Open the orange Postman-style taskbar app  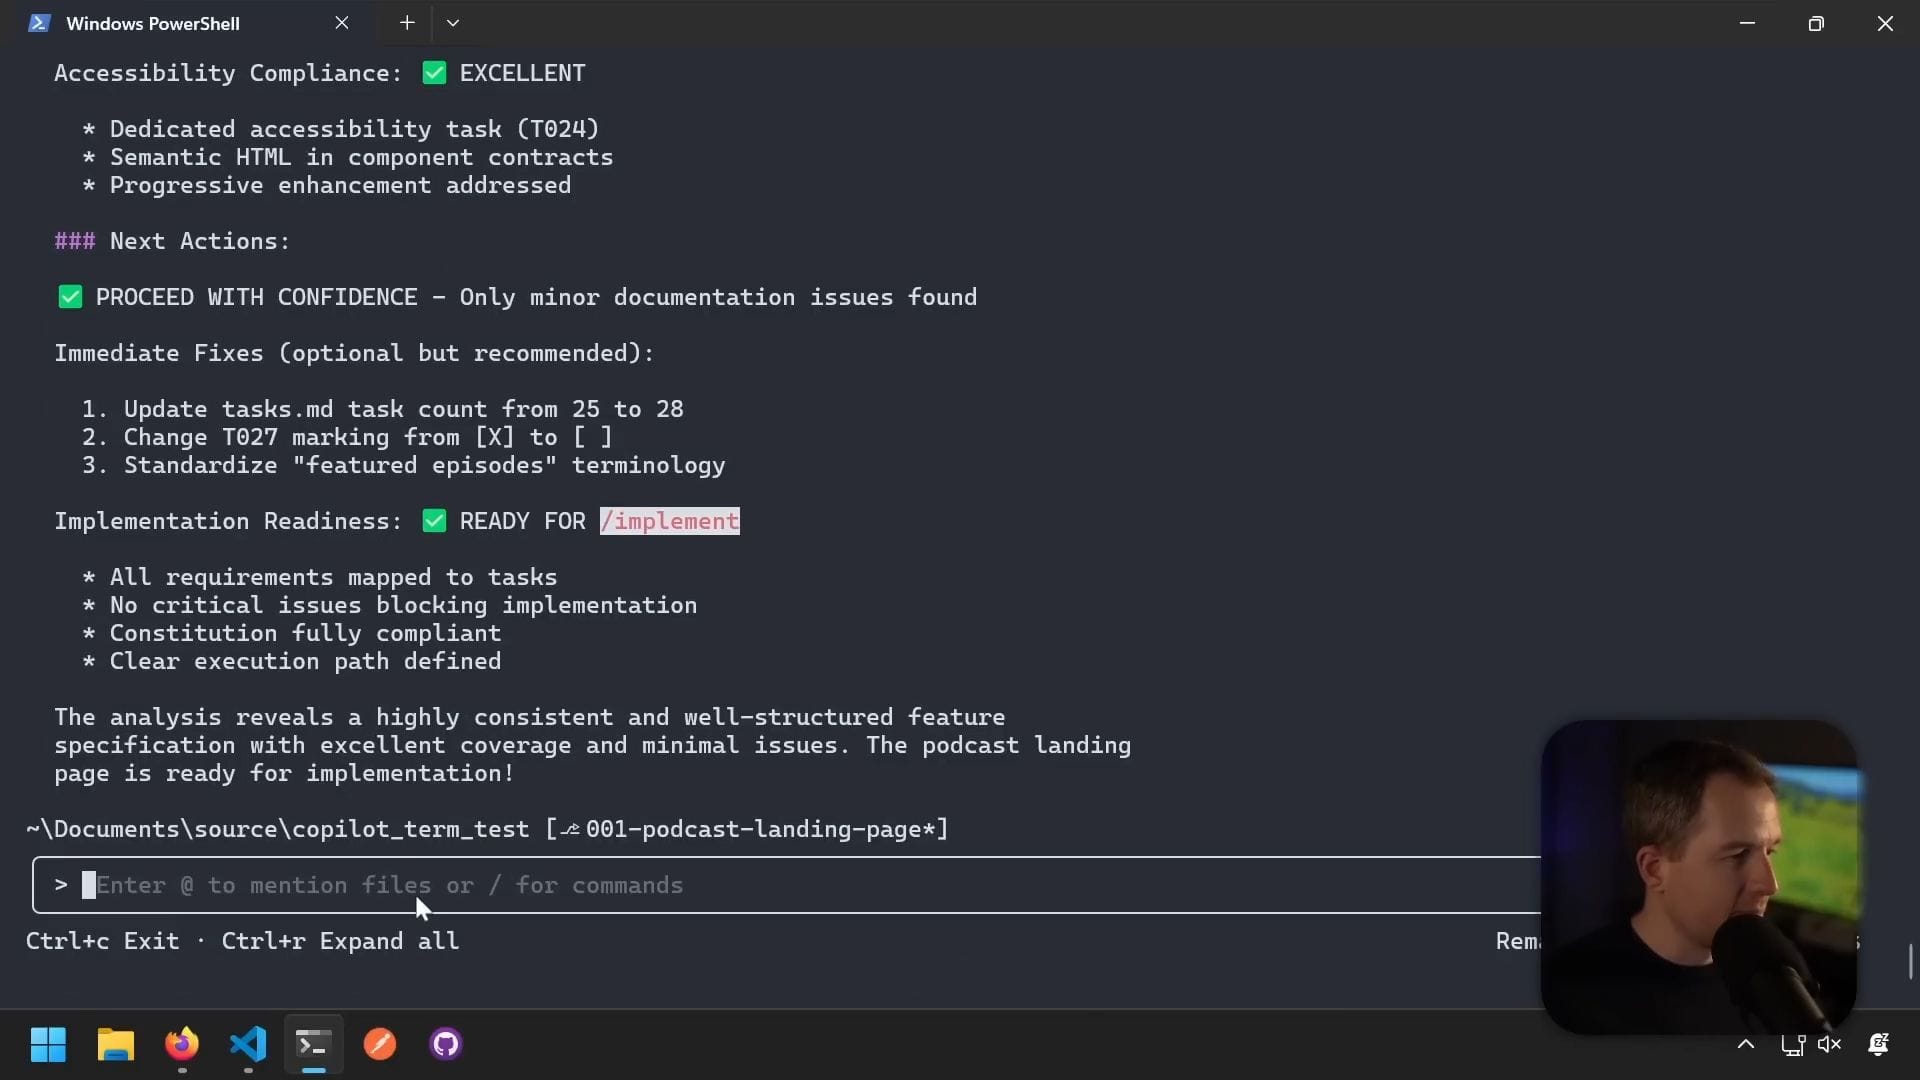tap(380, 1044)
